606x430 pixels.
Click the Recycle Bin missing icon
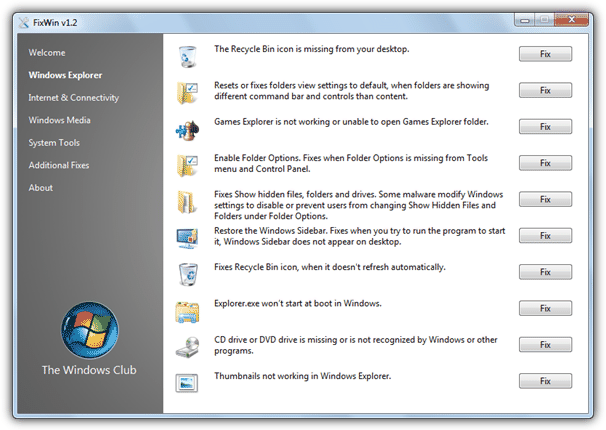187,56
